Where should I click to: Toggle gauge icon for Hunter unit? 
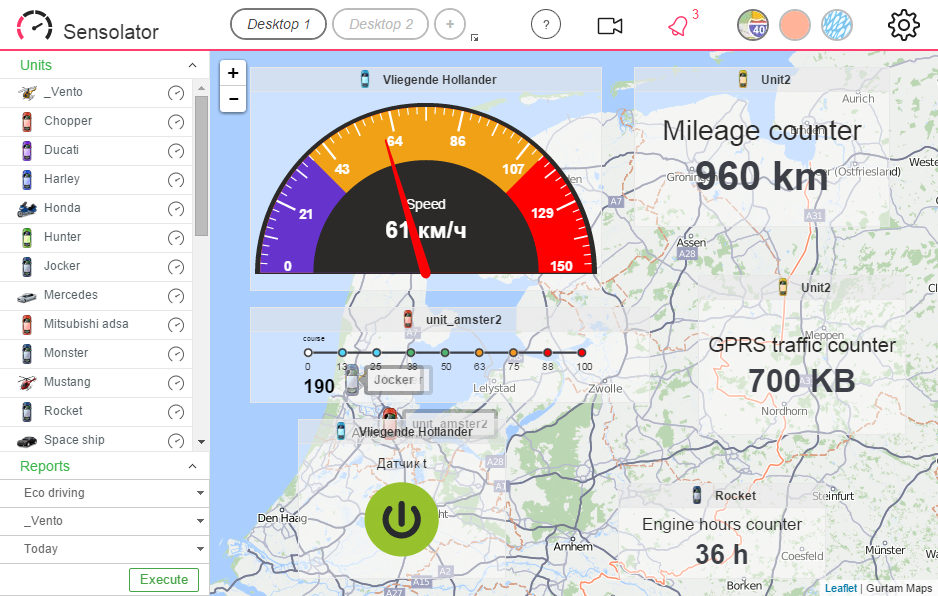coord(176,238)
